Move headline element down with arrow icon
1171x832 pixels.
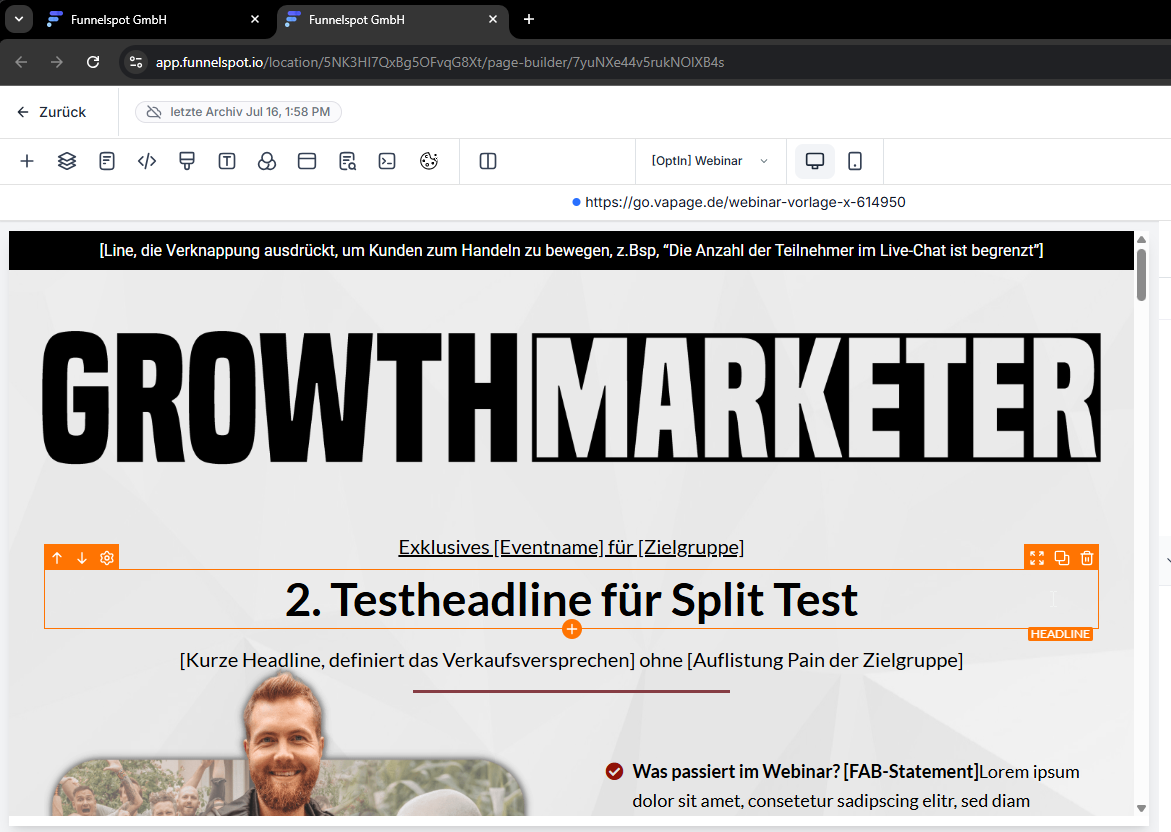pos(82,558)
